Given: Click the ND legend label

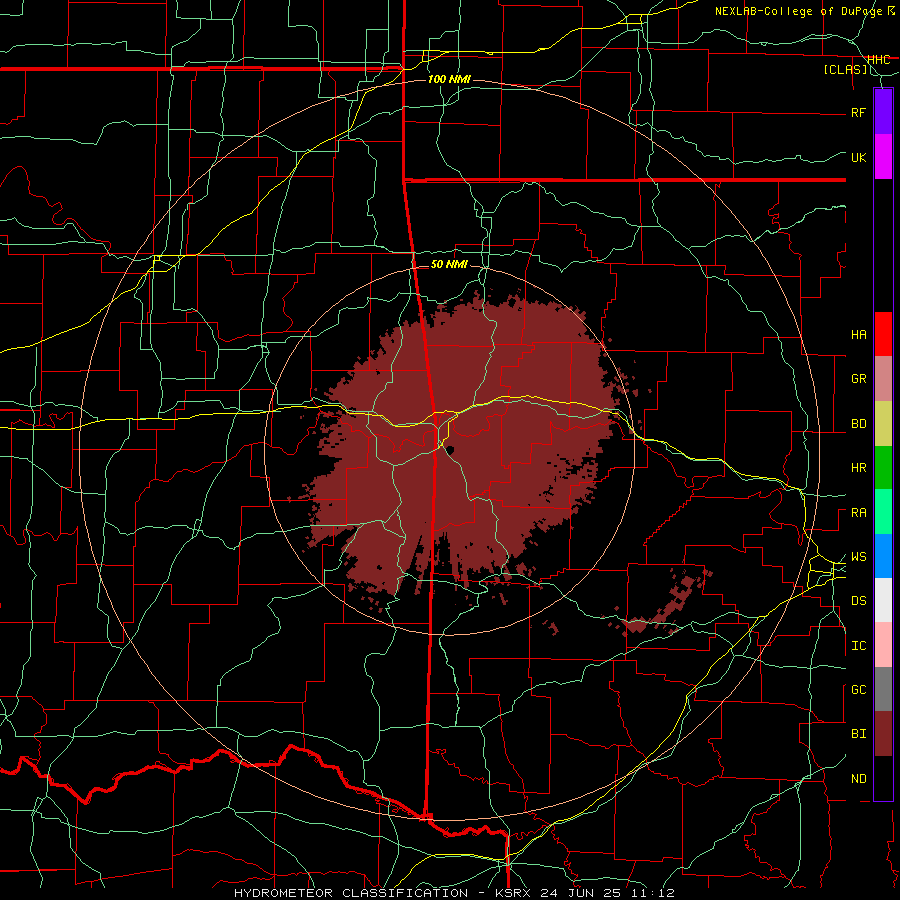Looking at the screenshot, I should pyautogui.click(x=858, y=779).
